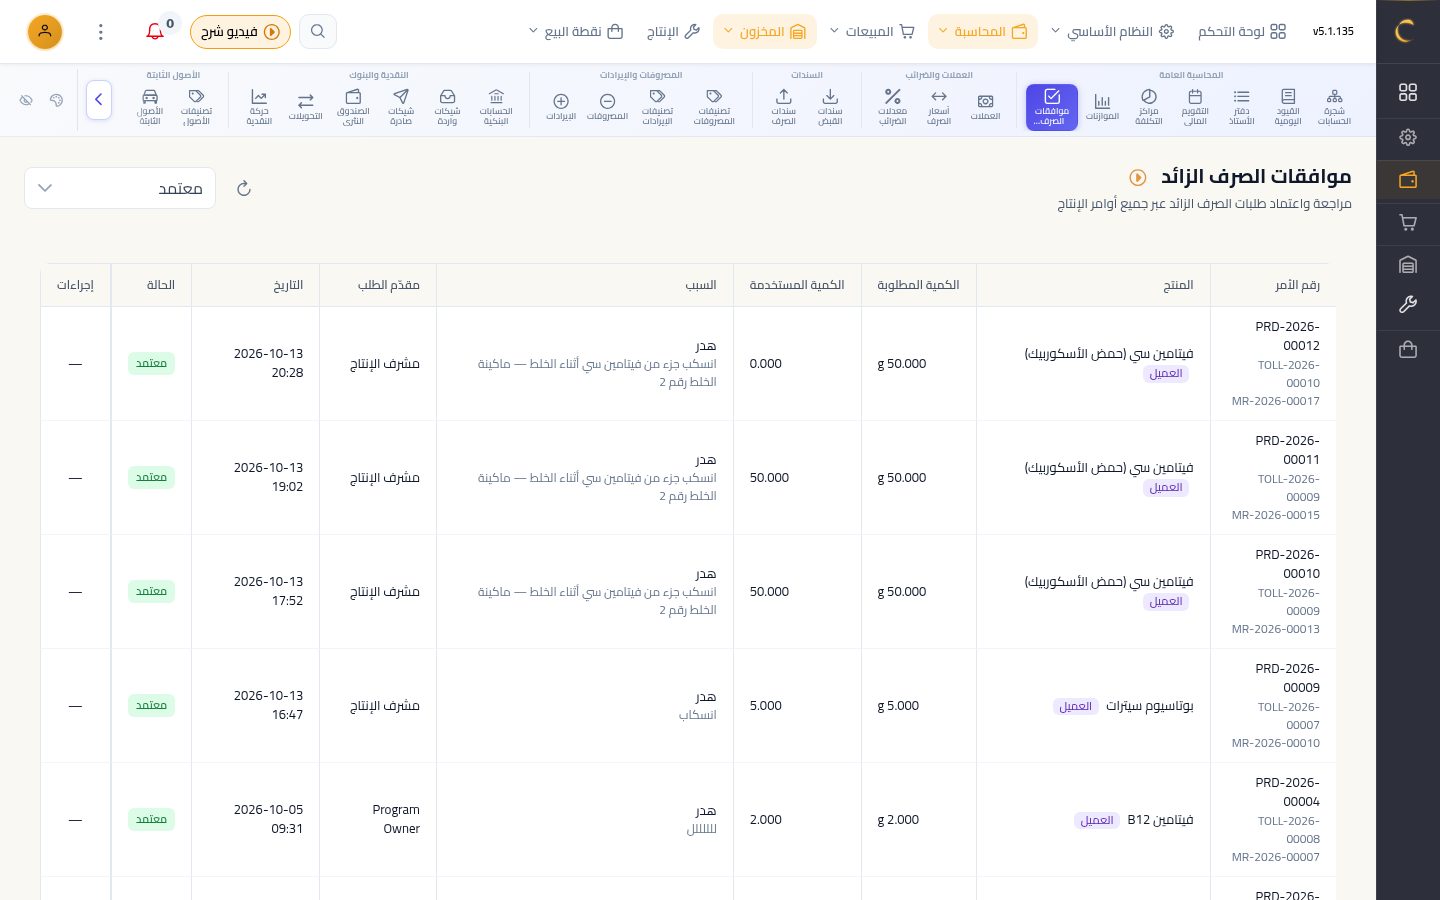The height and width of the screenshot is (900, 1440).
Task: Expand the المخزون inventory menu
Action: click(x=765, y=32)
